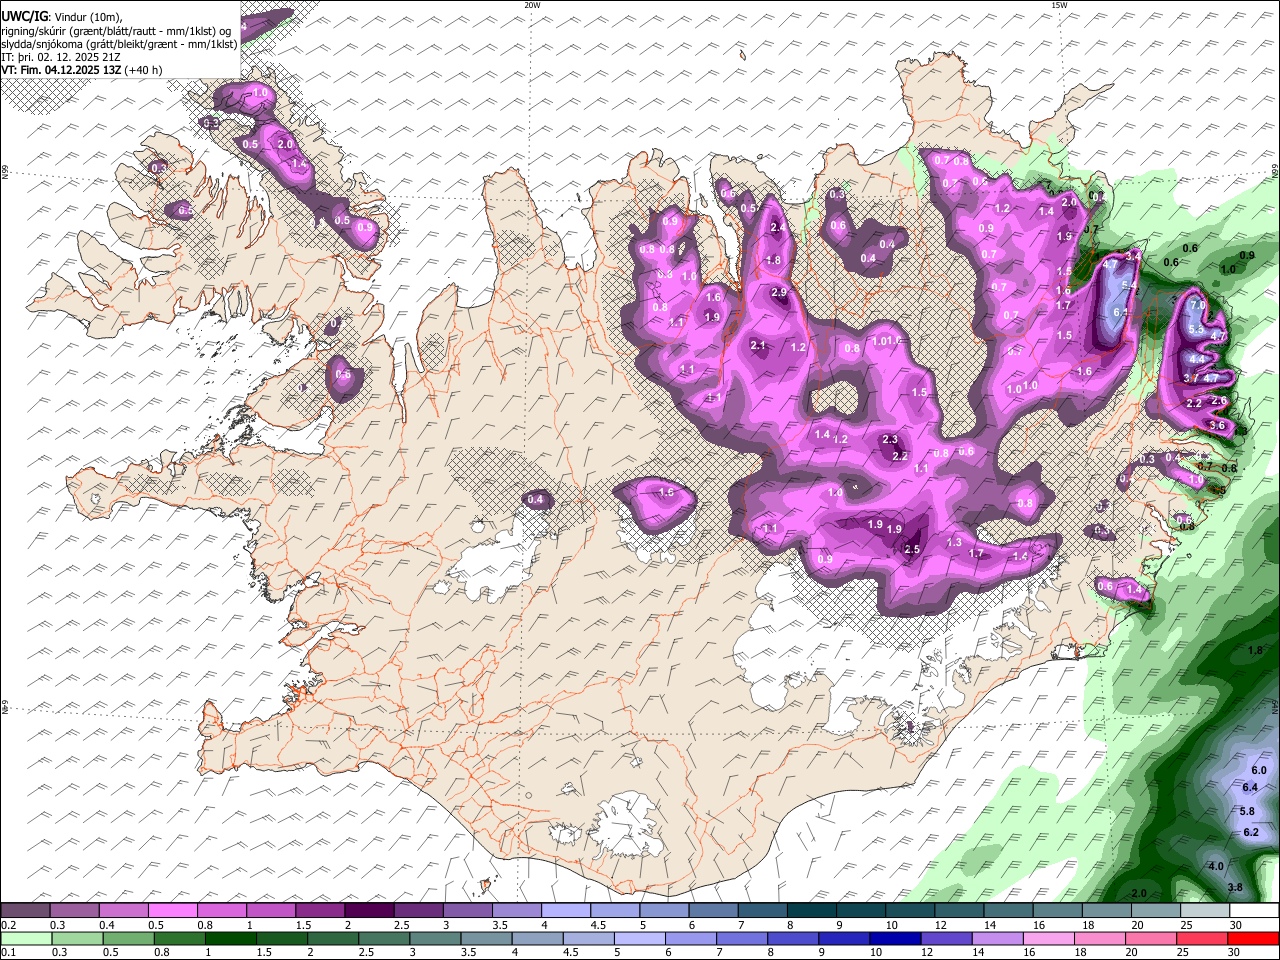
Task: Pick the darkest purple swatch labelled 2, upper row
Action: (x=368, y=911)
